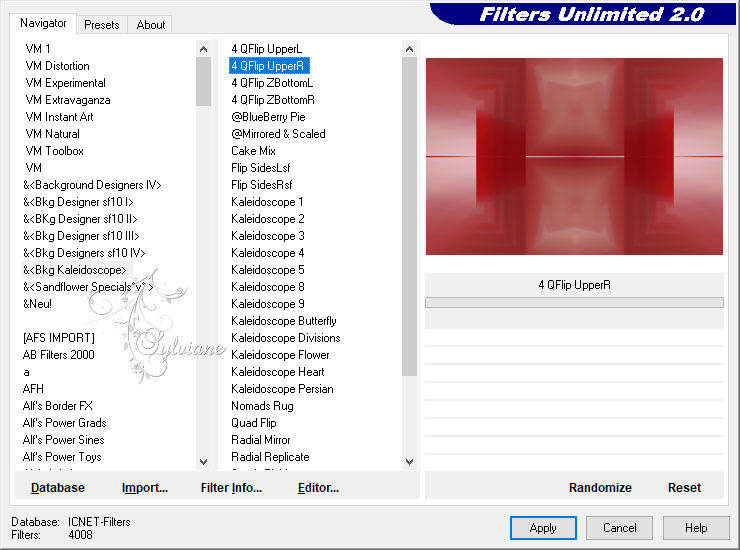740x550 pixels.
Task: Choose the Radial Mirror filter
Action: [261, 440]
